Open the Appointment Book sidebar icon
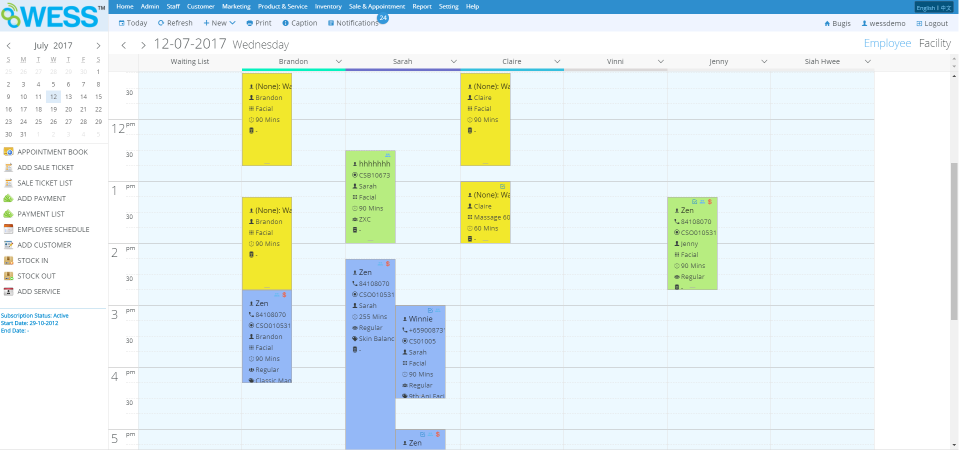960x450 pixels. [8, 152]
